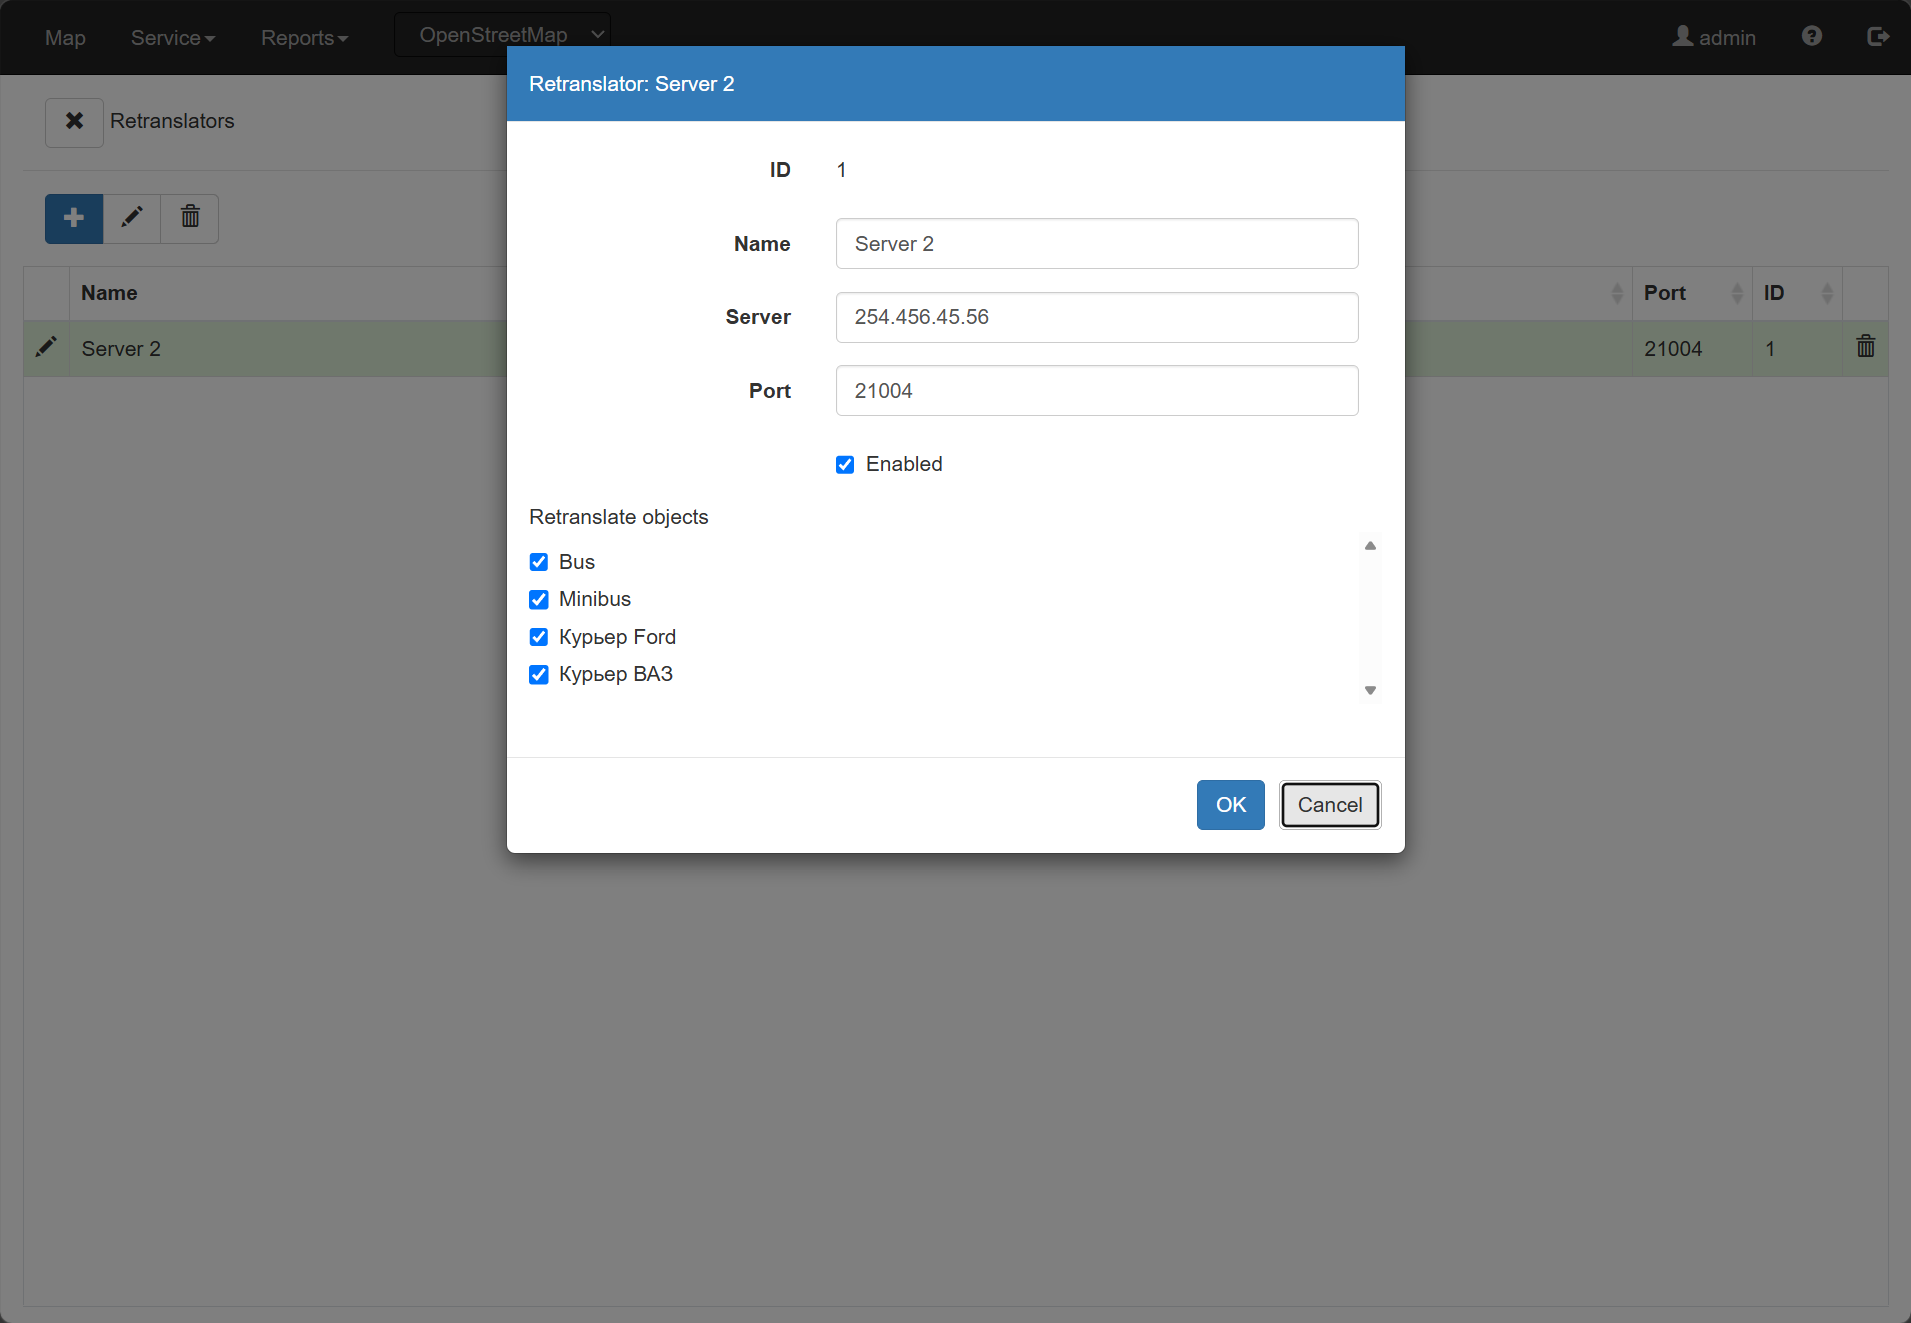The width and height of the screenshot is (1911, 1323).
Task: Toggle the Курьер Ford checkbox
Action: pyautogui.click(x=538, y=637)
